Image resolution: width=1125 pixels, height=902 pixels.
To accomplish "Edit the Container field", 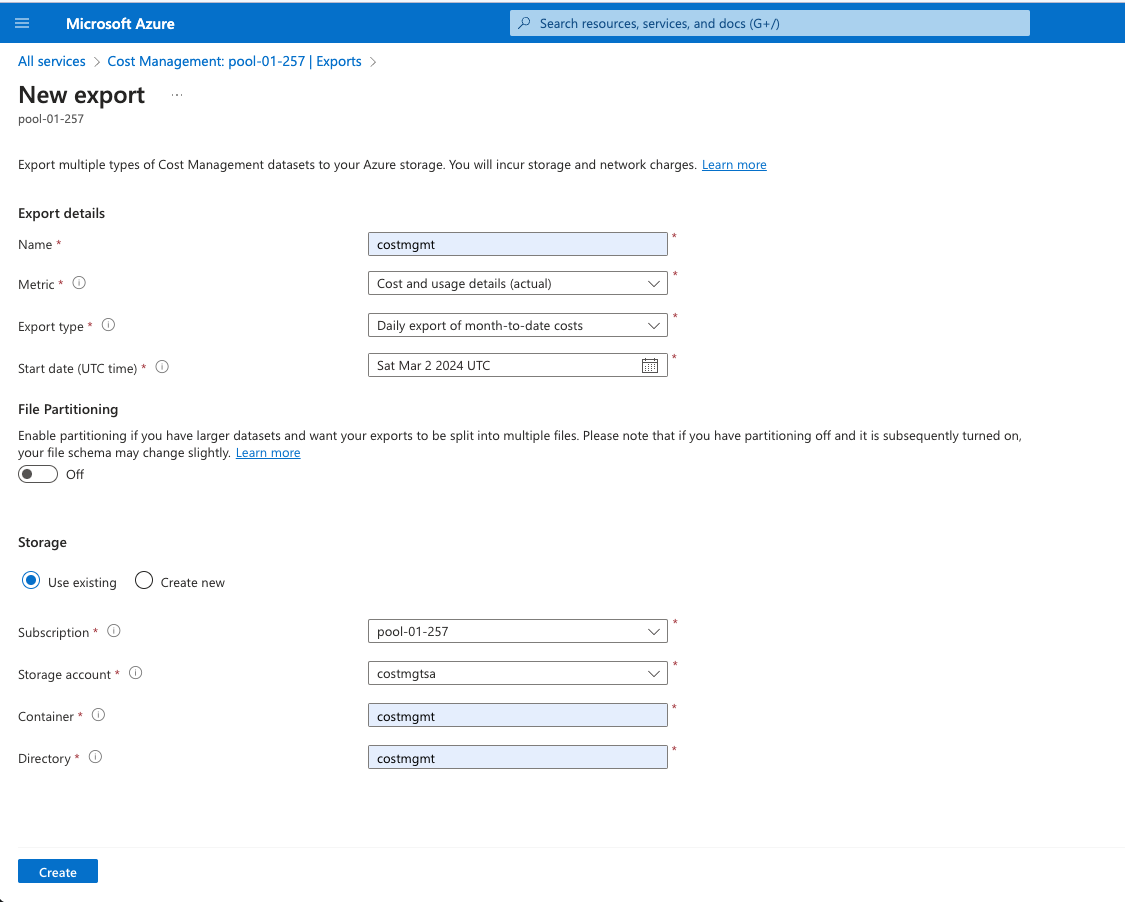I will tap(517, 715).
